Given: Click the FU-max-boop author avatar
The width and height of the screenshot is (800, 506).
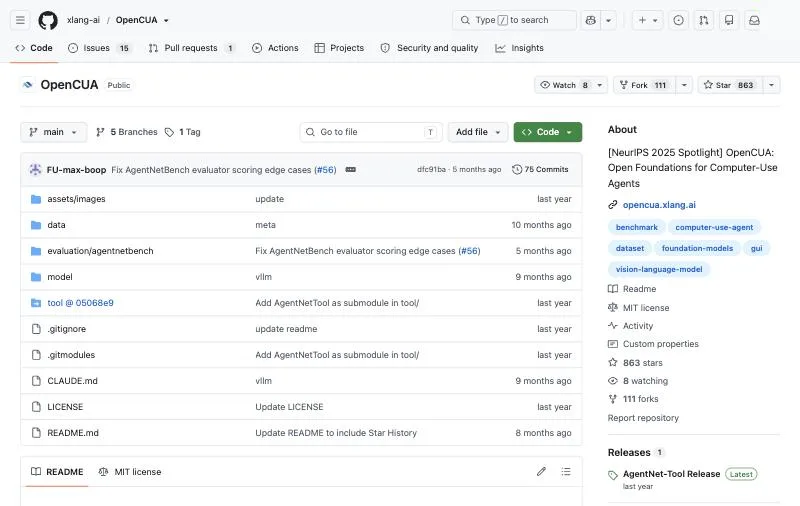Looking at the screenshot, I should point(35,169).
